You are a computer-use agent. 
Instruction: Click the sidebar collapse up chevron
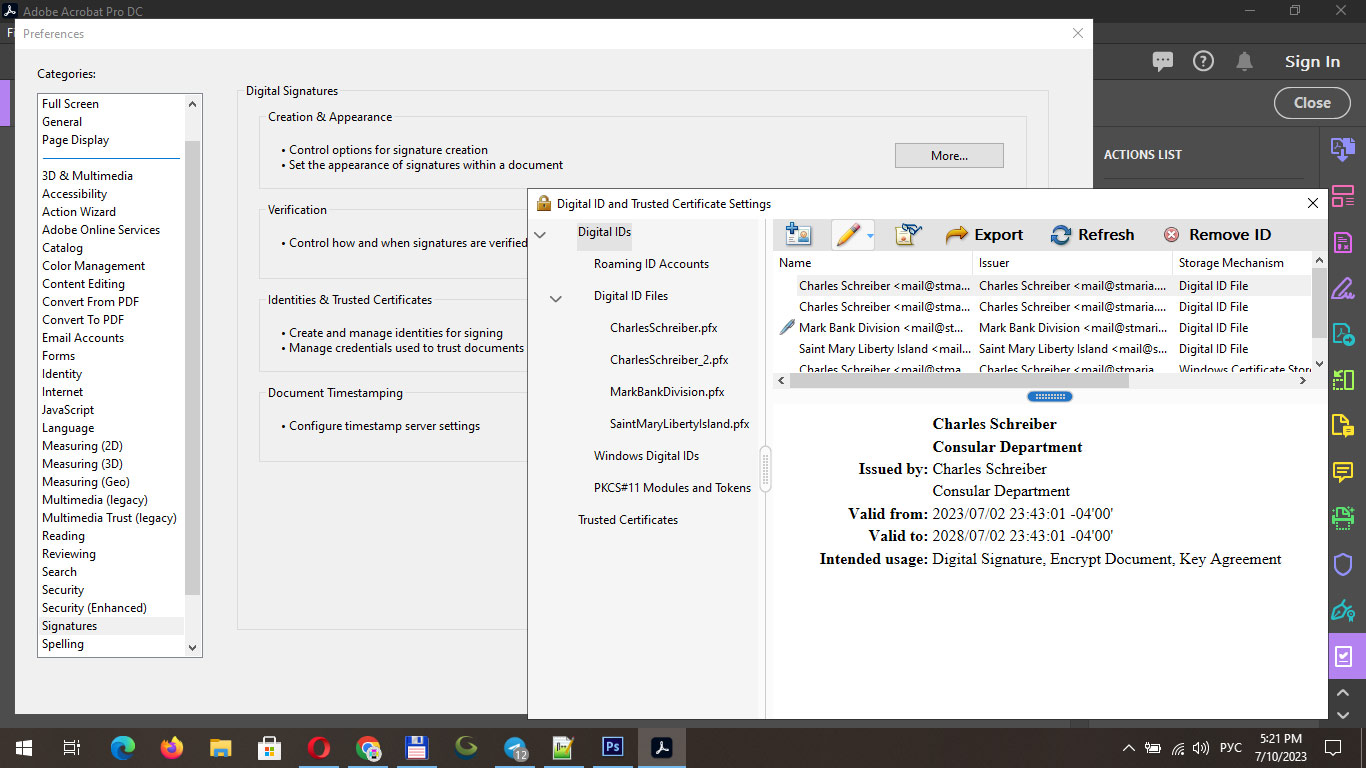(1343, 692)
